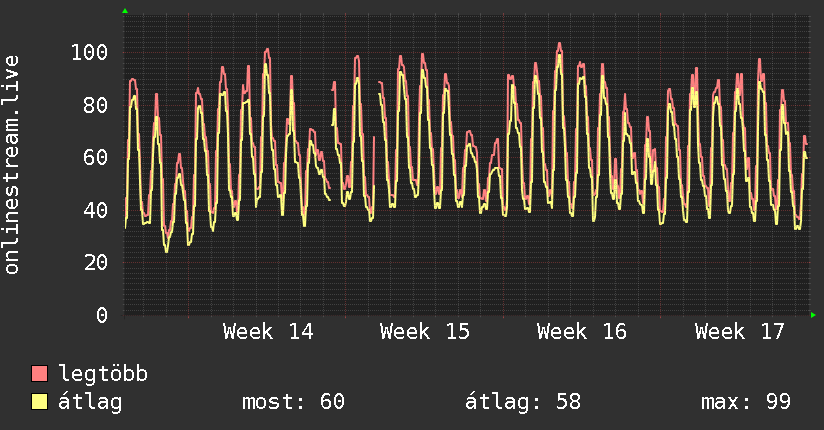
Task: Click the pink legtöbb legend color swatch
Action: pos(39,374)
